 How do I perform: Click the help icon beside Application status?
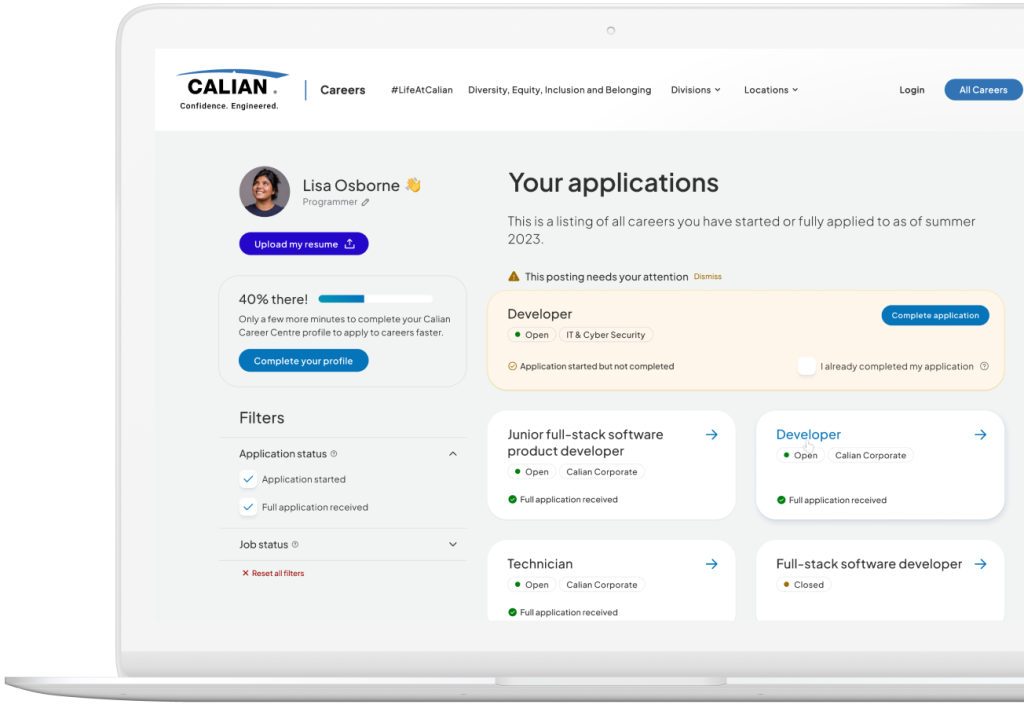click(x=334, y=453)
